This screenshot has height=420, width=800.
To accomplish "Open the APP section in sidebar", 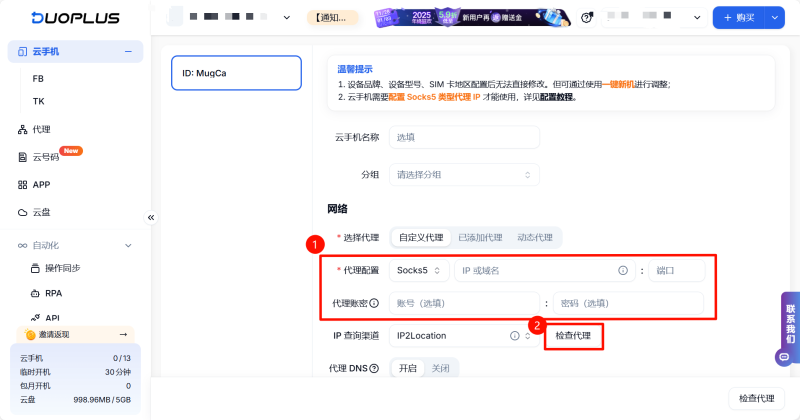I will click(x=42, y=185).
